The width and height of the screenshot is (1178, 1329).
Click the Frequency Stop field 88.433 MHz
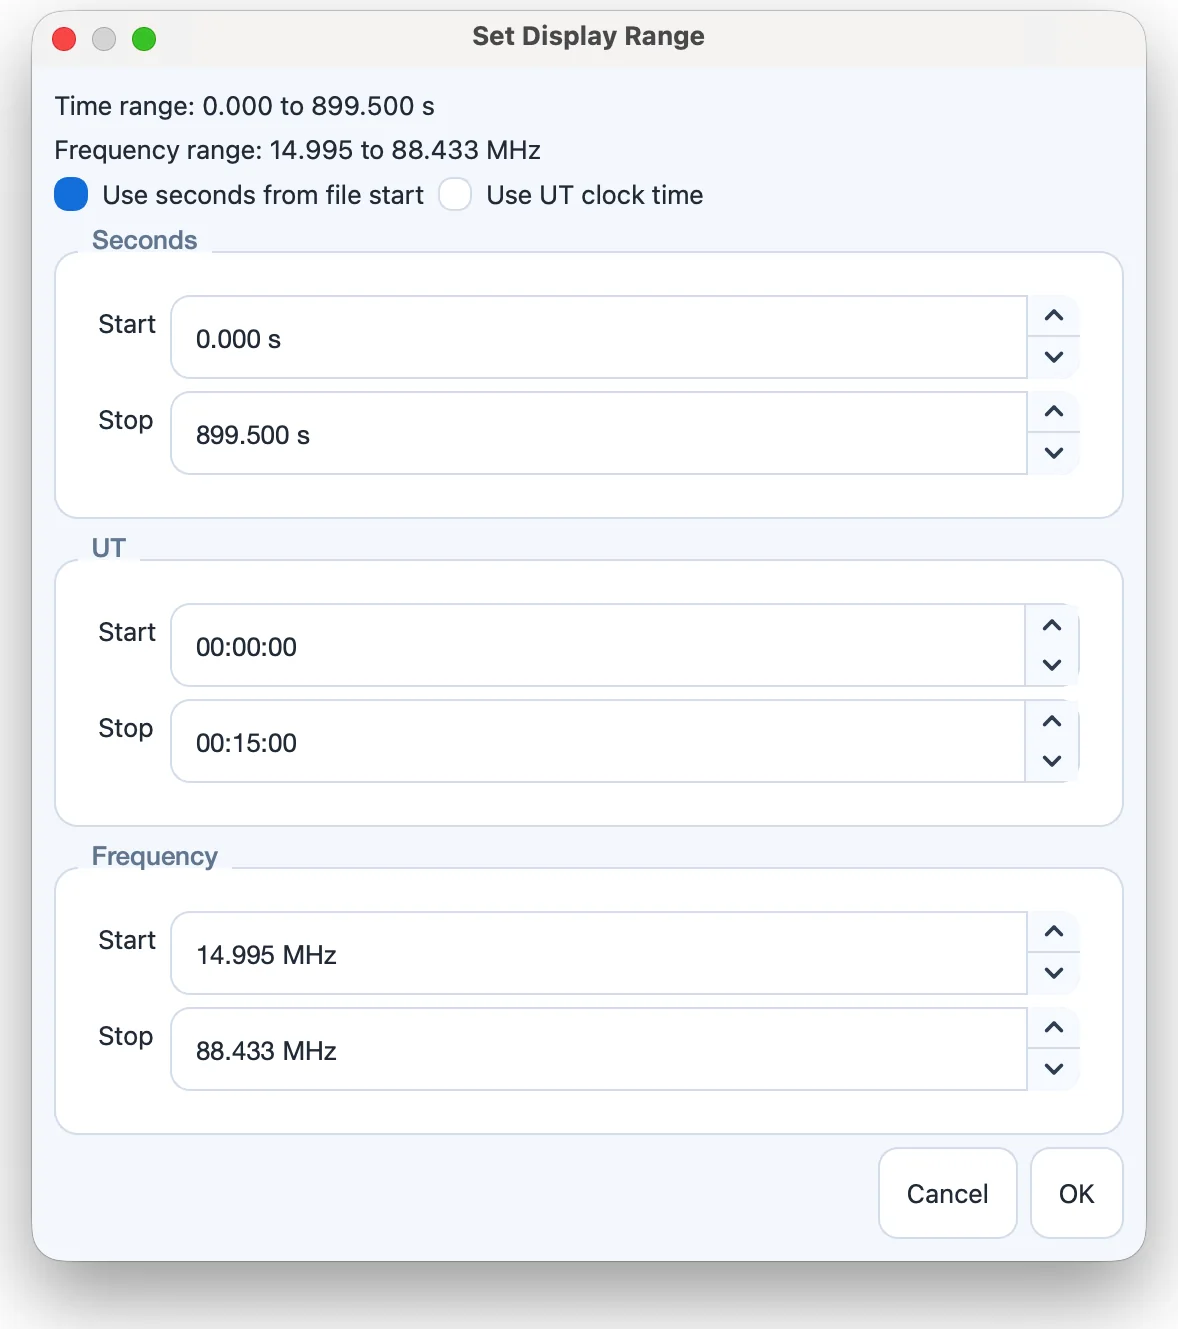599,1049
